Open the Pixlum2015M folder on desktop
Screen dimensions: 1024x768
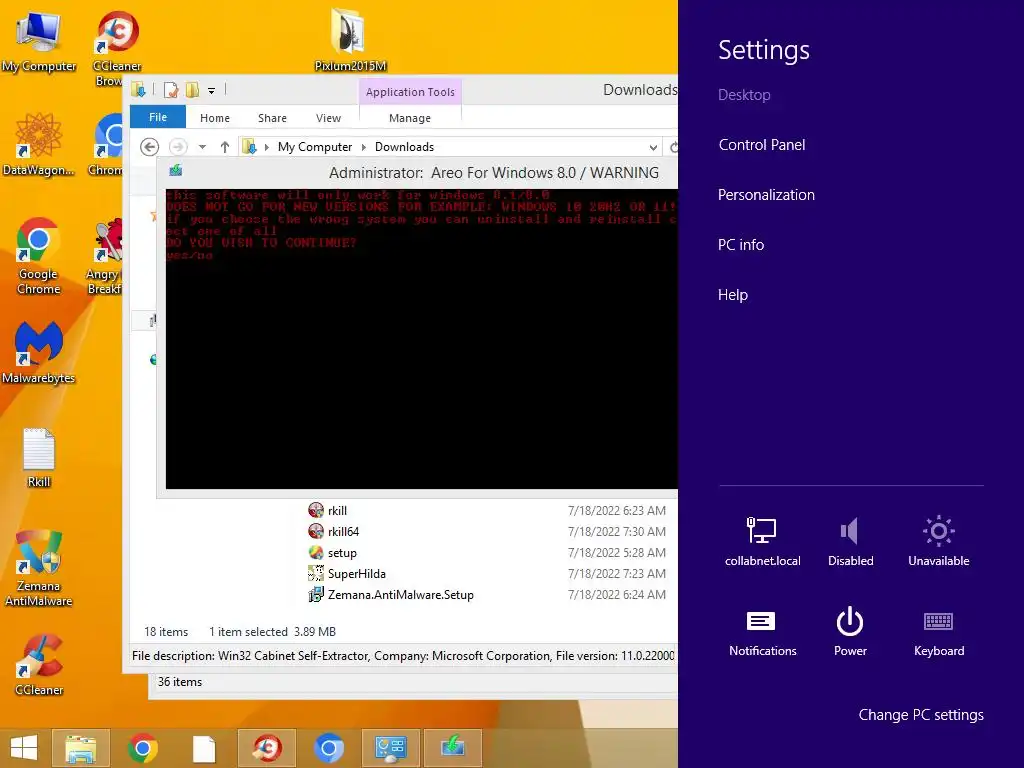click(x=350, y=39)
